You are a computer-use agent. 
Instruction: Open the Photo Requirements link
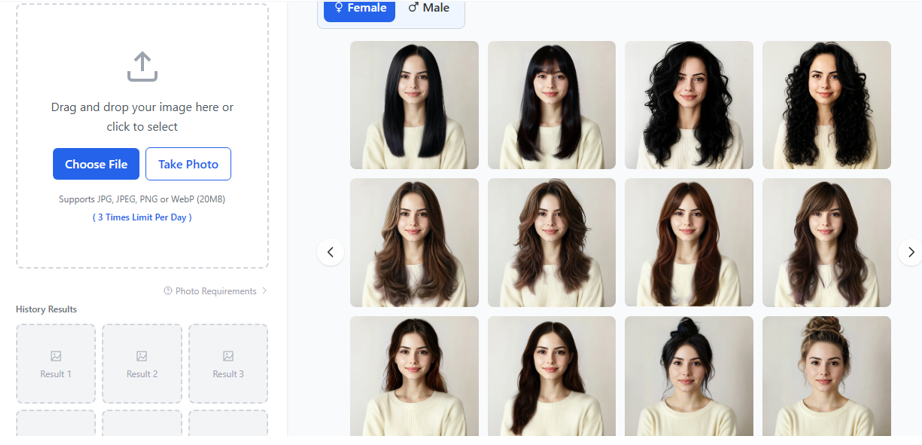[216, 291]
